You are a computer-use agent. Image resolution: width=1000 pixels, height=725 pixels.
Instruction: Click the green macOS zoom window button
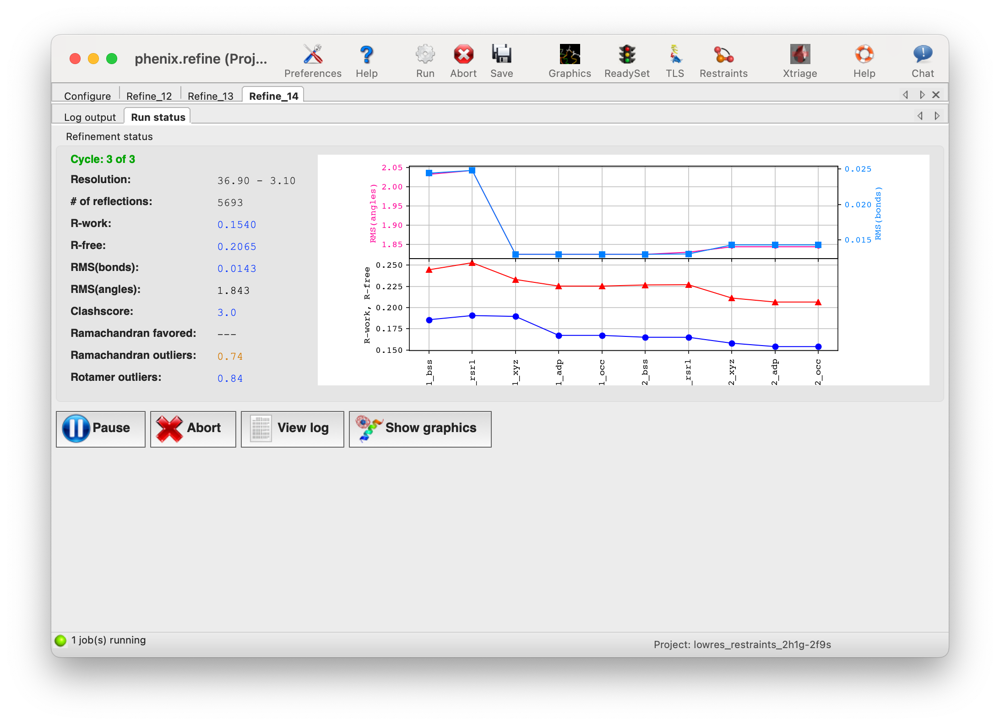(112, 59)
